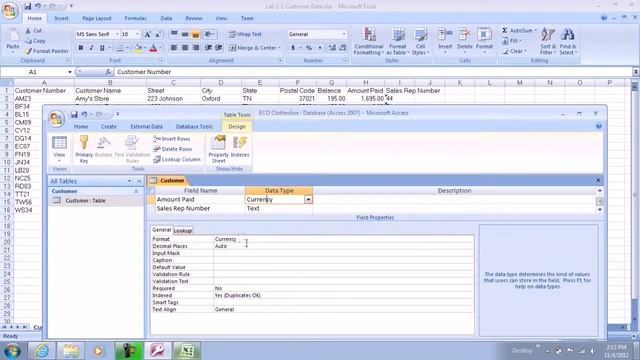Click AutoSum in Excel Editing group
The width and height of the screenshot is (640, 360).
pyautogui.click(x=518, y=31)
